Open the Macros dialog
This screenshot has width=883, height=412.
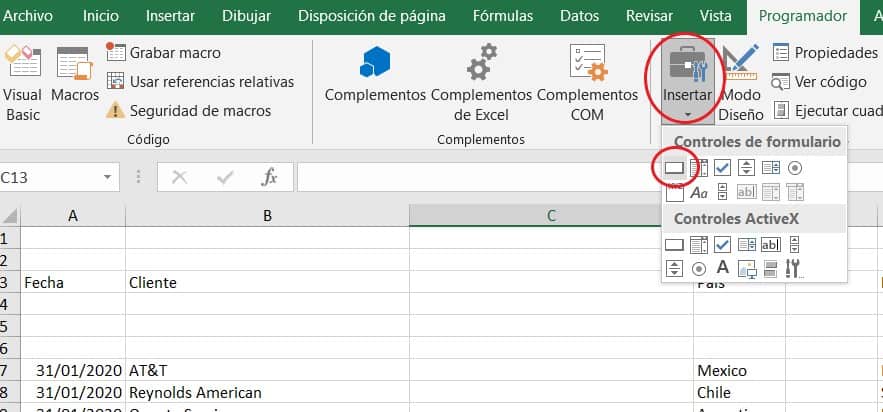point(75,75)
